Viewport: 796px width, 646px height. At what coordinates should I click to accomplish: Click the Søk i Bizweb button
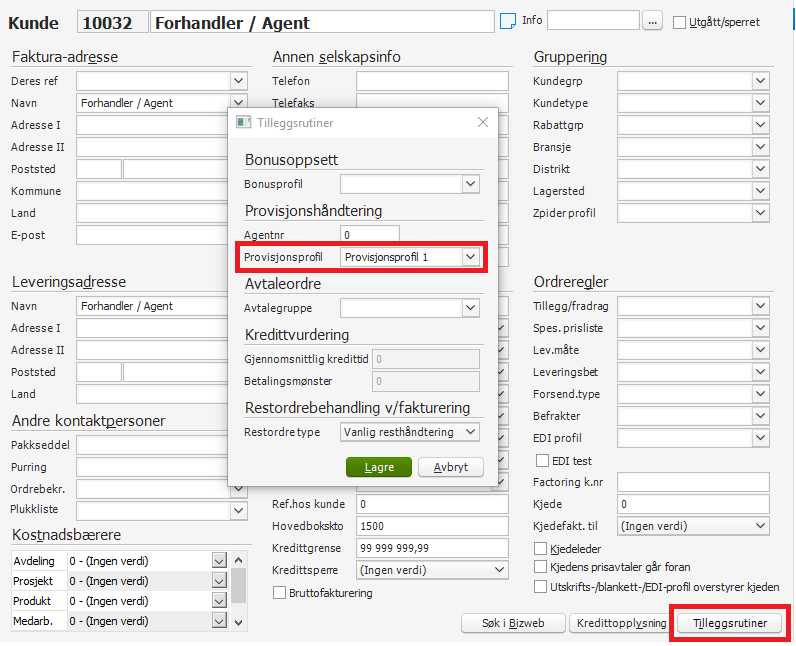[513, 623]
